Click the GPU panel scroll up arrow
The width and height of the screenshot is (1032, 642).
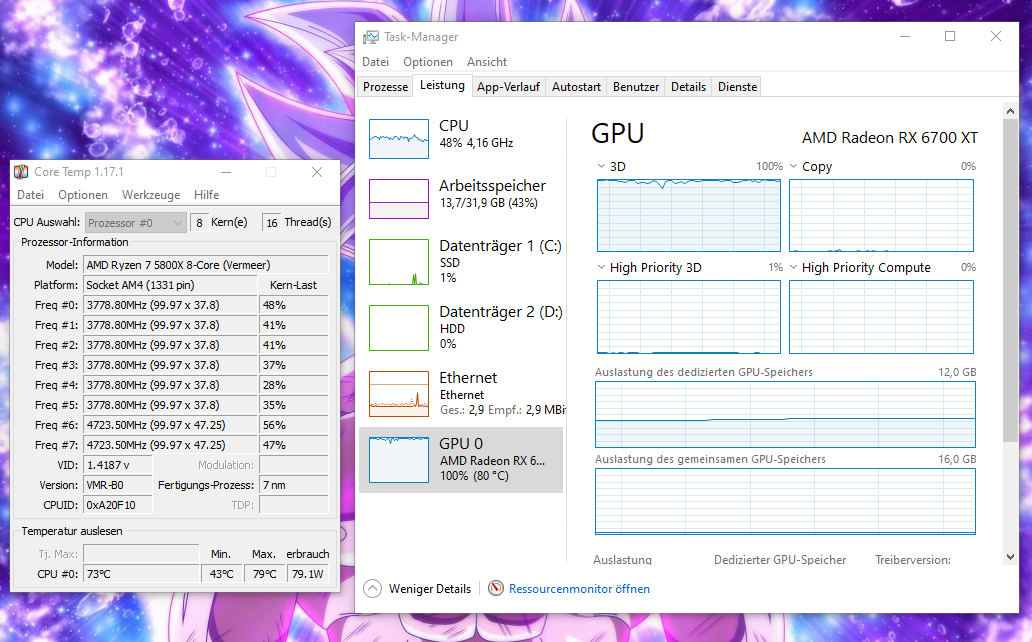[x=1010, y=111]
